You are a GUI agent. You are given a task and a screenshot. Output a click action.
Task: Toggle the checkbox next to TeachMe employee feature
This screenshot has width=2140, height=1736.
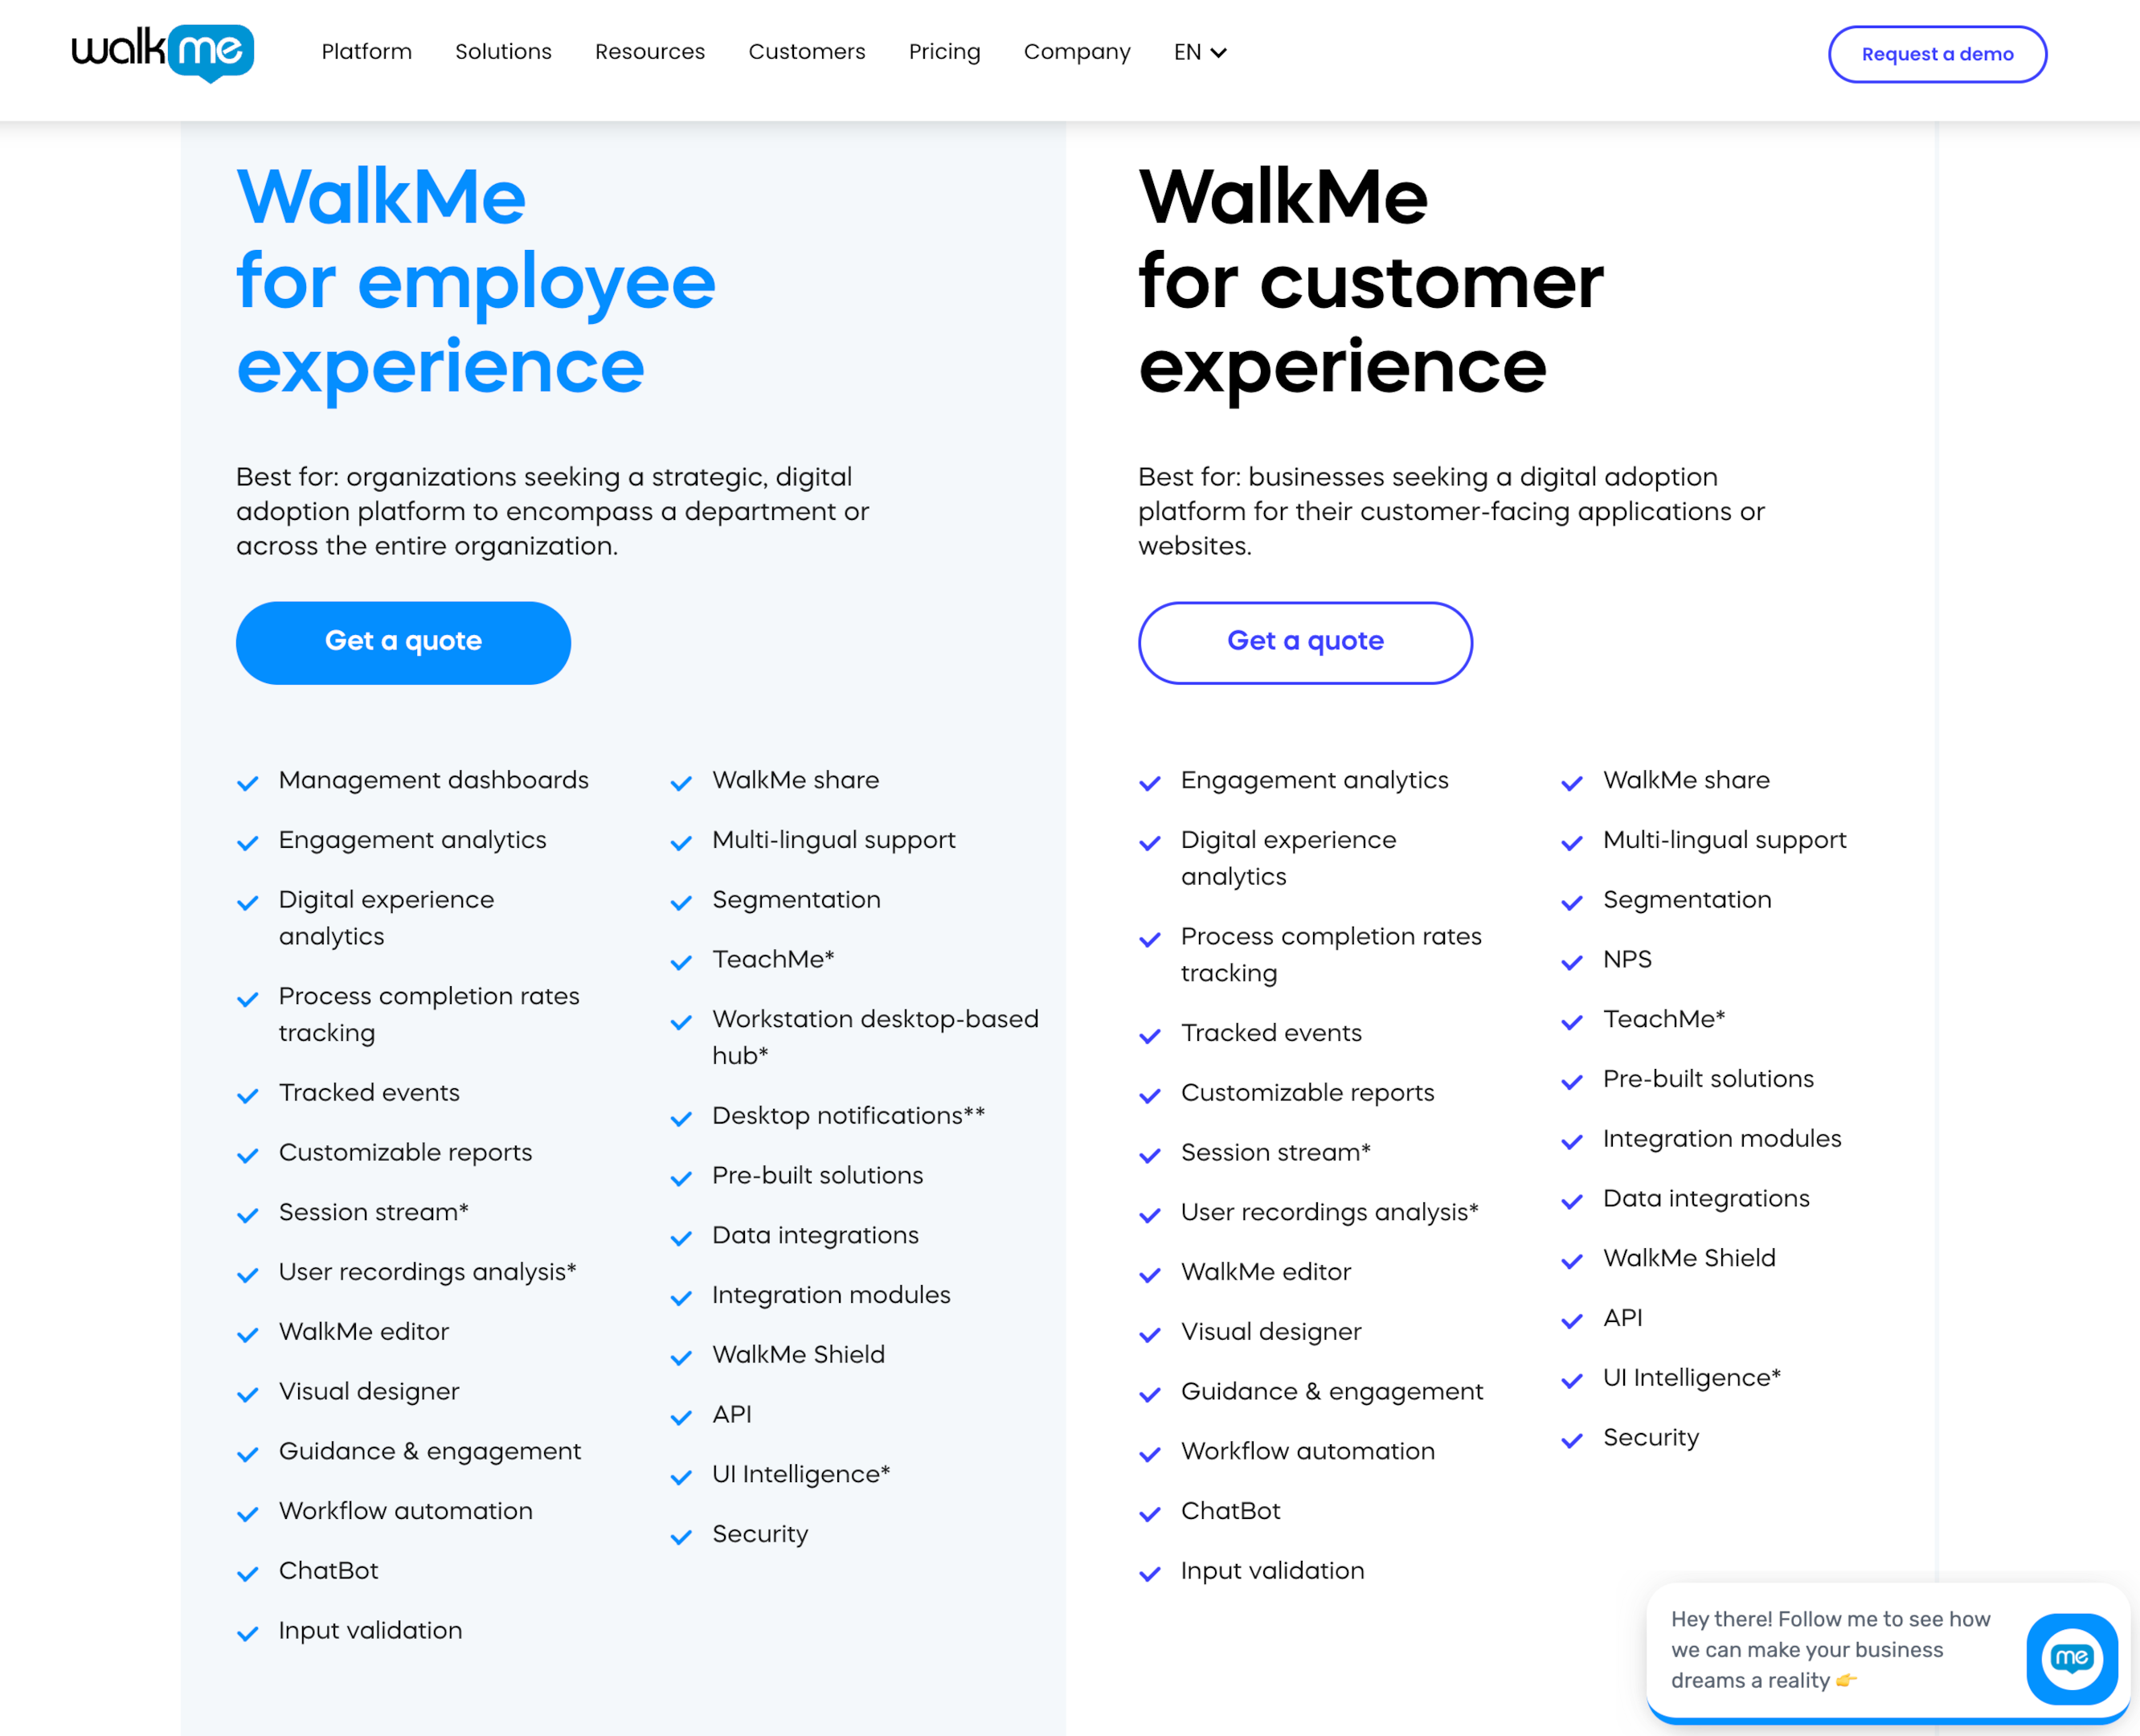point(682,960)
